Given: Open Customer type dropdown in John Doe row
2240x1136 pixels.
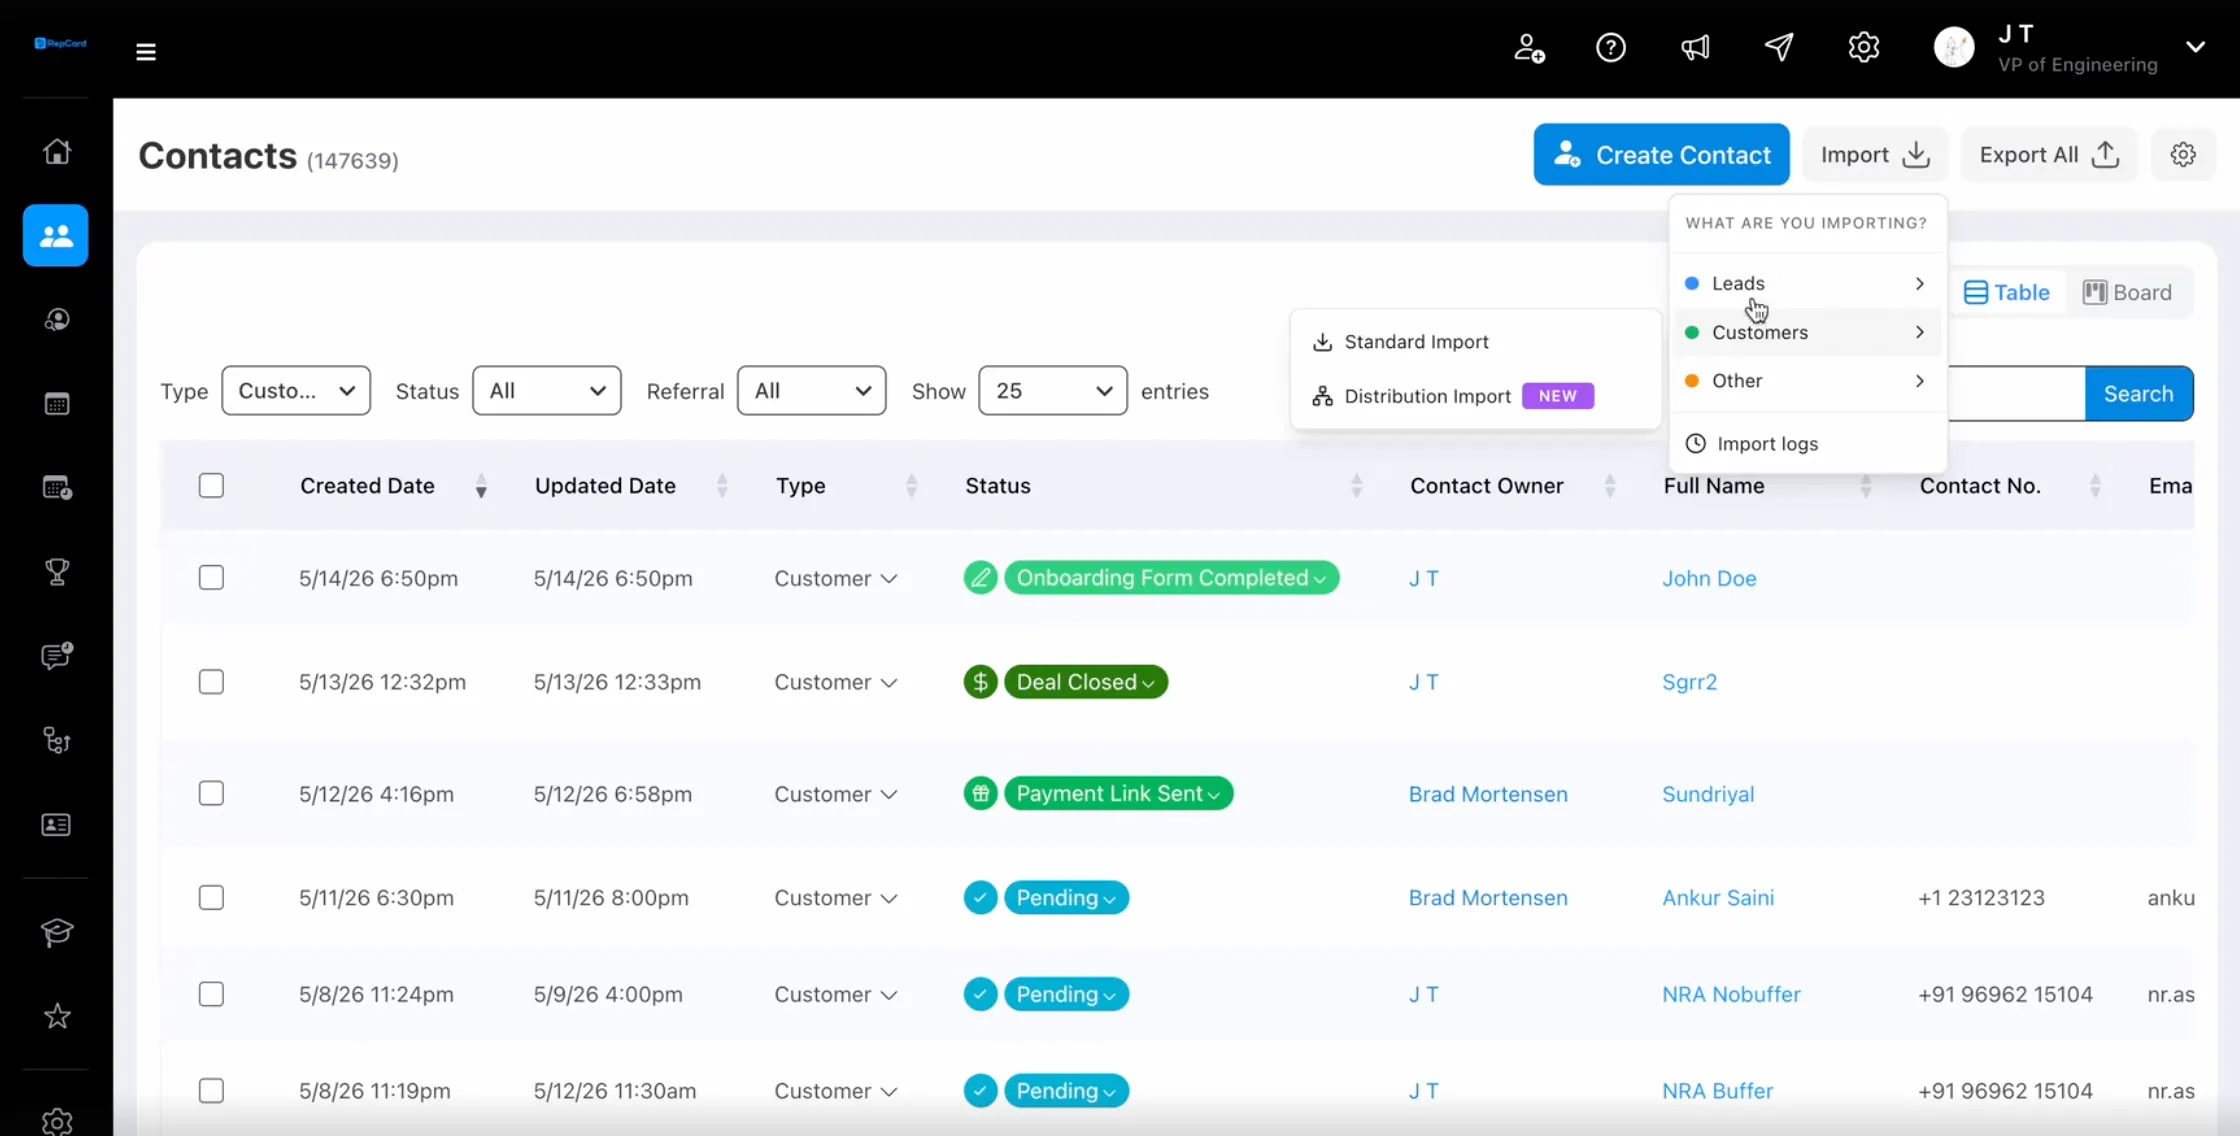Looking at the screenshot, I should [836, 578].
